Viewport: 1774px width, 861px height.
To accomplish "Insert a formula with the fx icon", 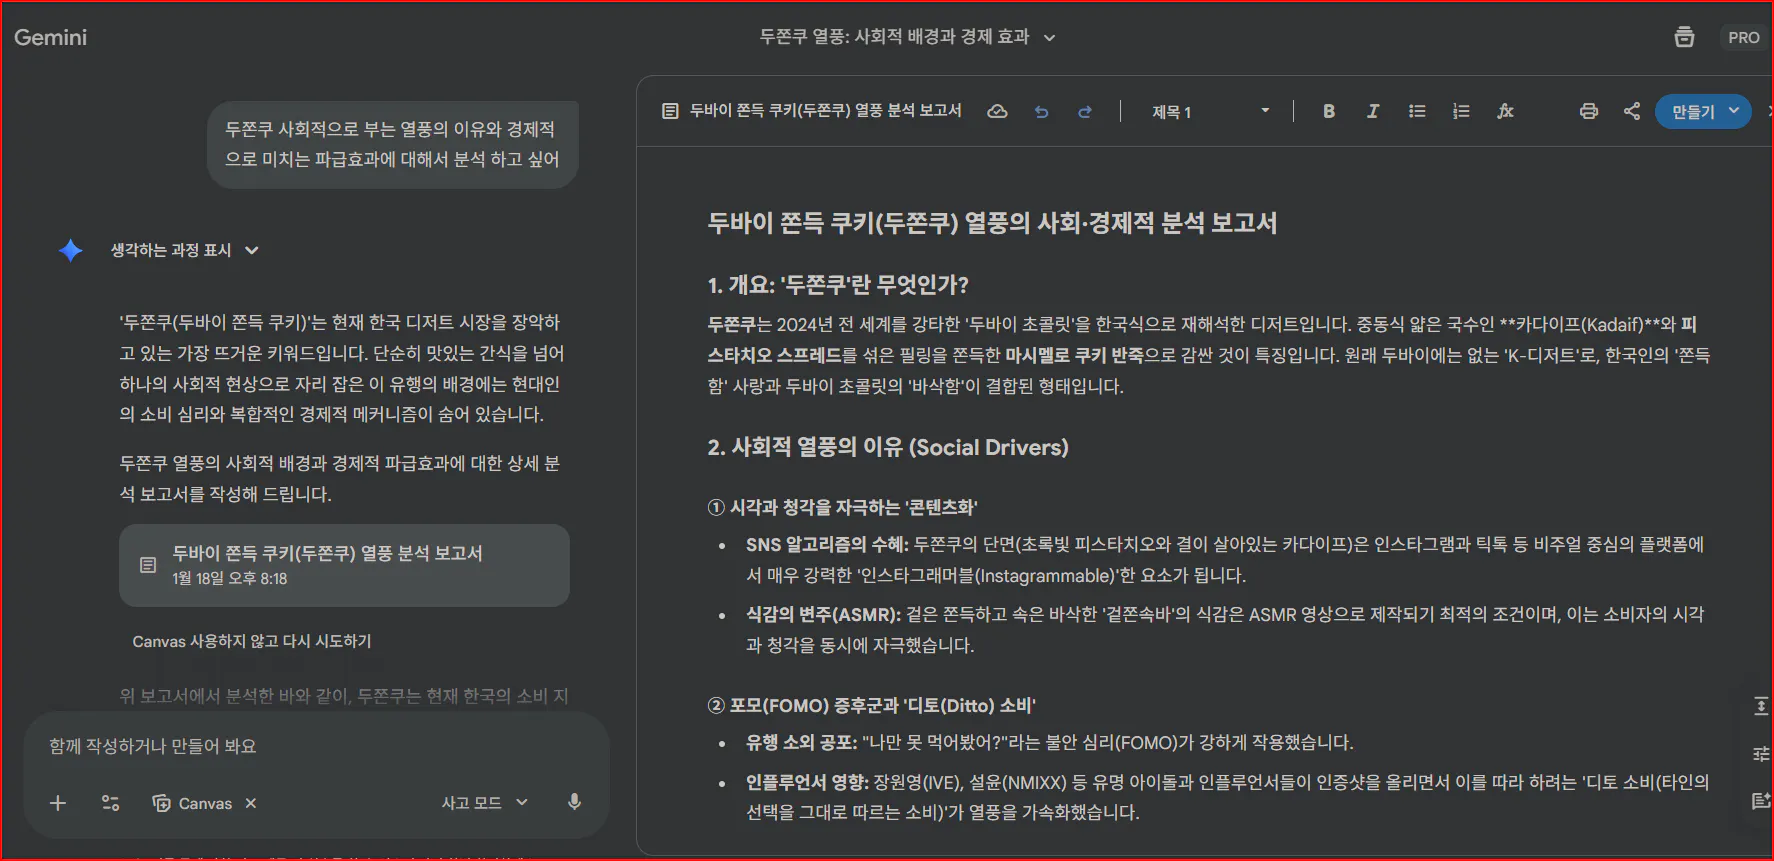I will [x=1505, y=111].
